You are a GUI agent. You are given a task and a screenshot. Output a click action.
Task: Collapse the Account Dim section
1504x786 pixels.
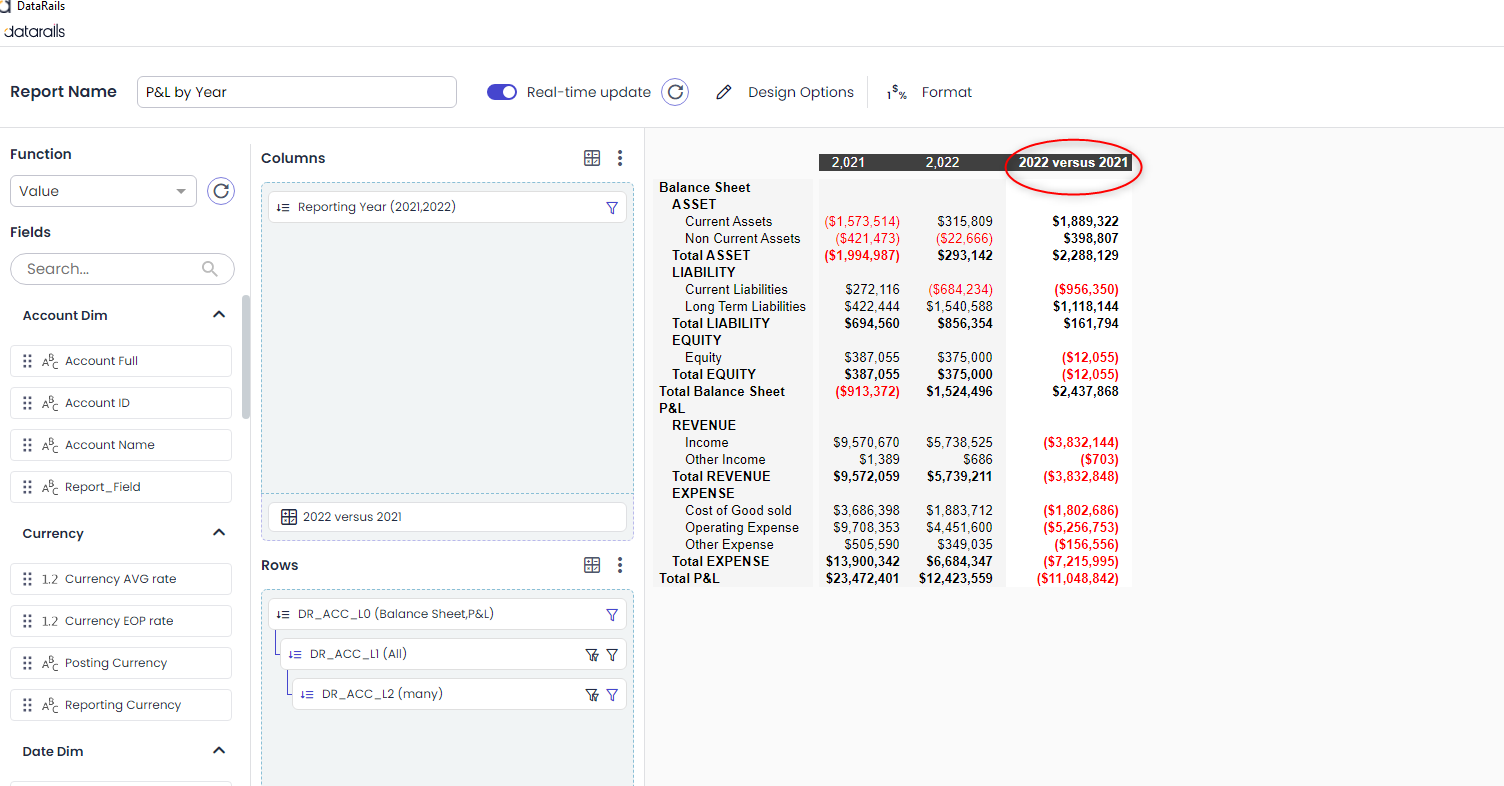tap(219, 315)
